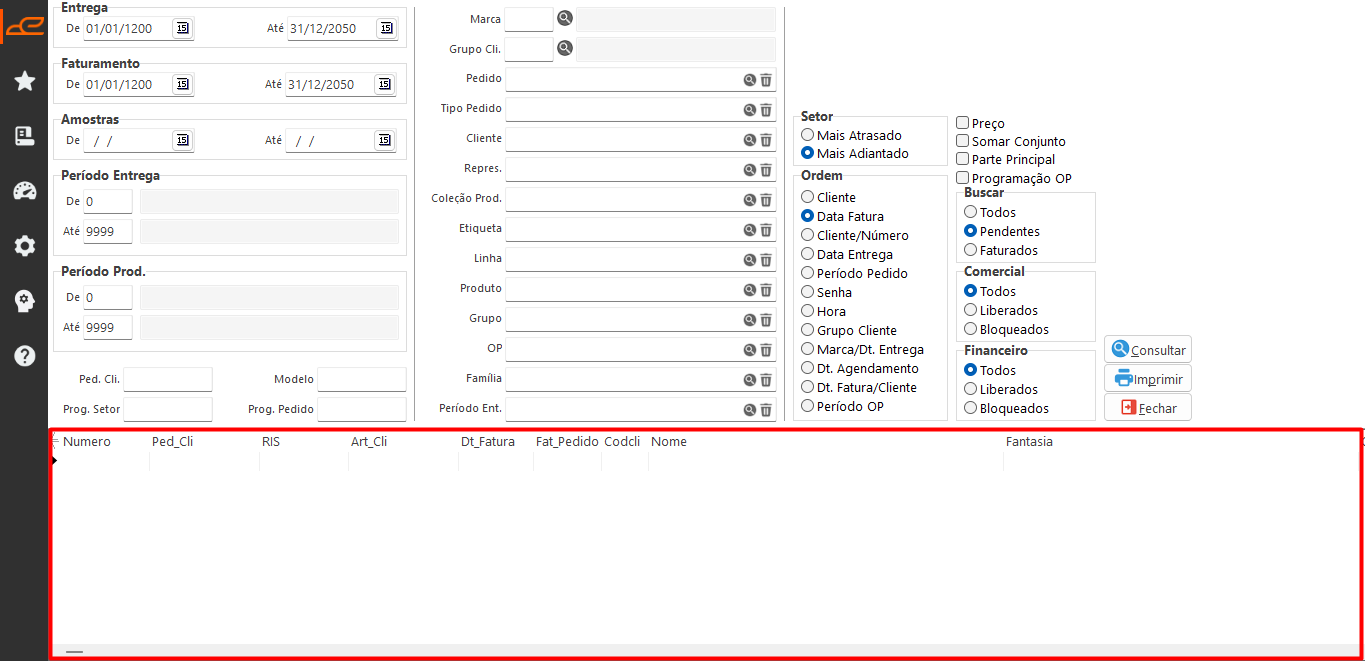Viewport: 1365px width, 661px height.
Task: Open the help question mark icon
Action: click(x=25, y=356)
